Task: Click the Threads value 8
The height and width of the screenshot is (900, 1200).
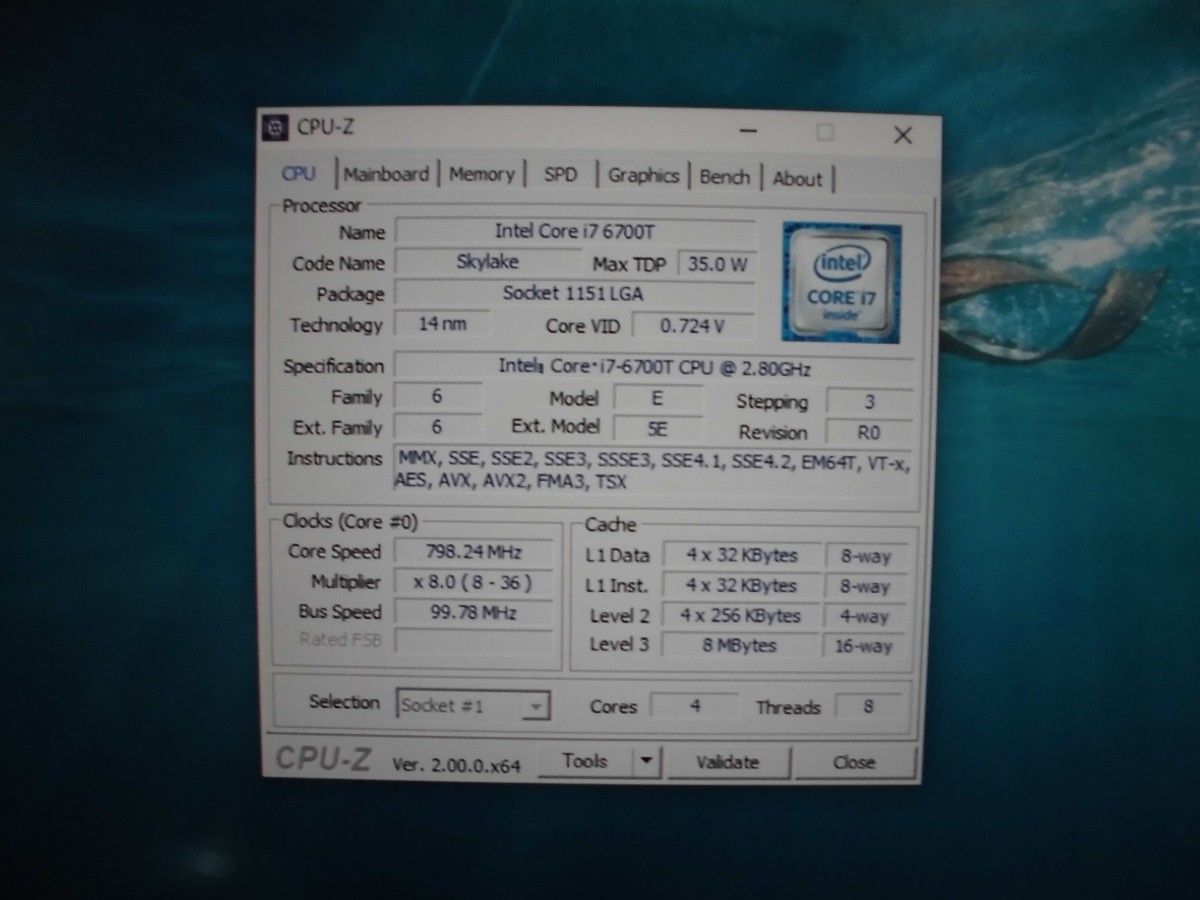Action: click(x=868, y=706)
